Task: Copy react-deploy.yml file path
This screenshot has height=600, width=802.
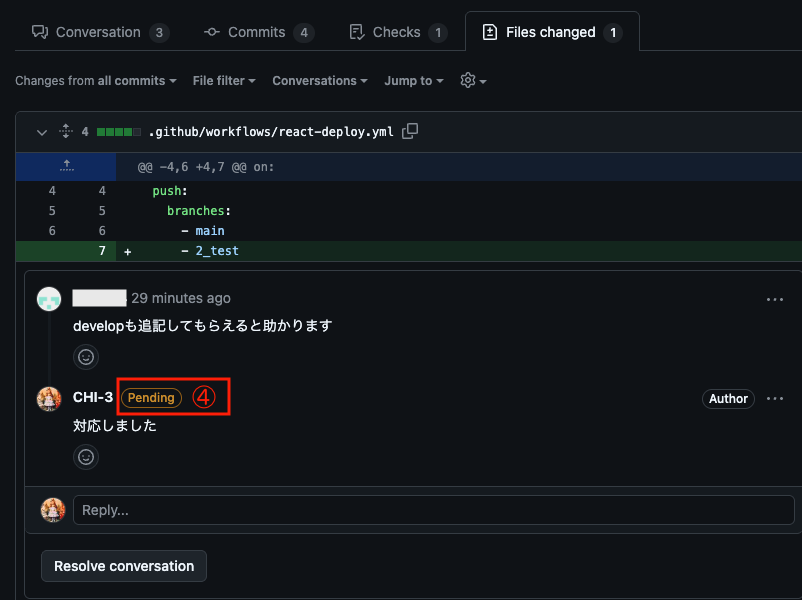Action: tap(410, 131)
